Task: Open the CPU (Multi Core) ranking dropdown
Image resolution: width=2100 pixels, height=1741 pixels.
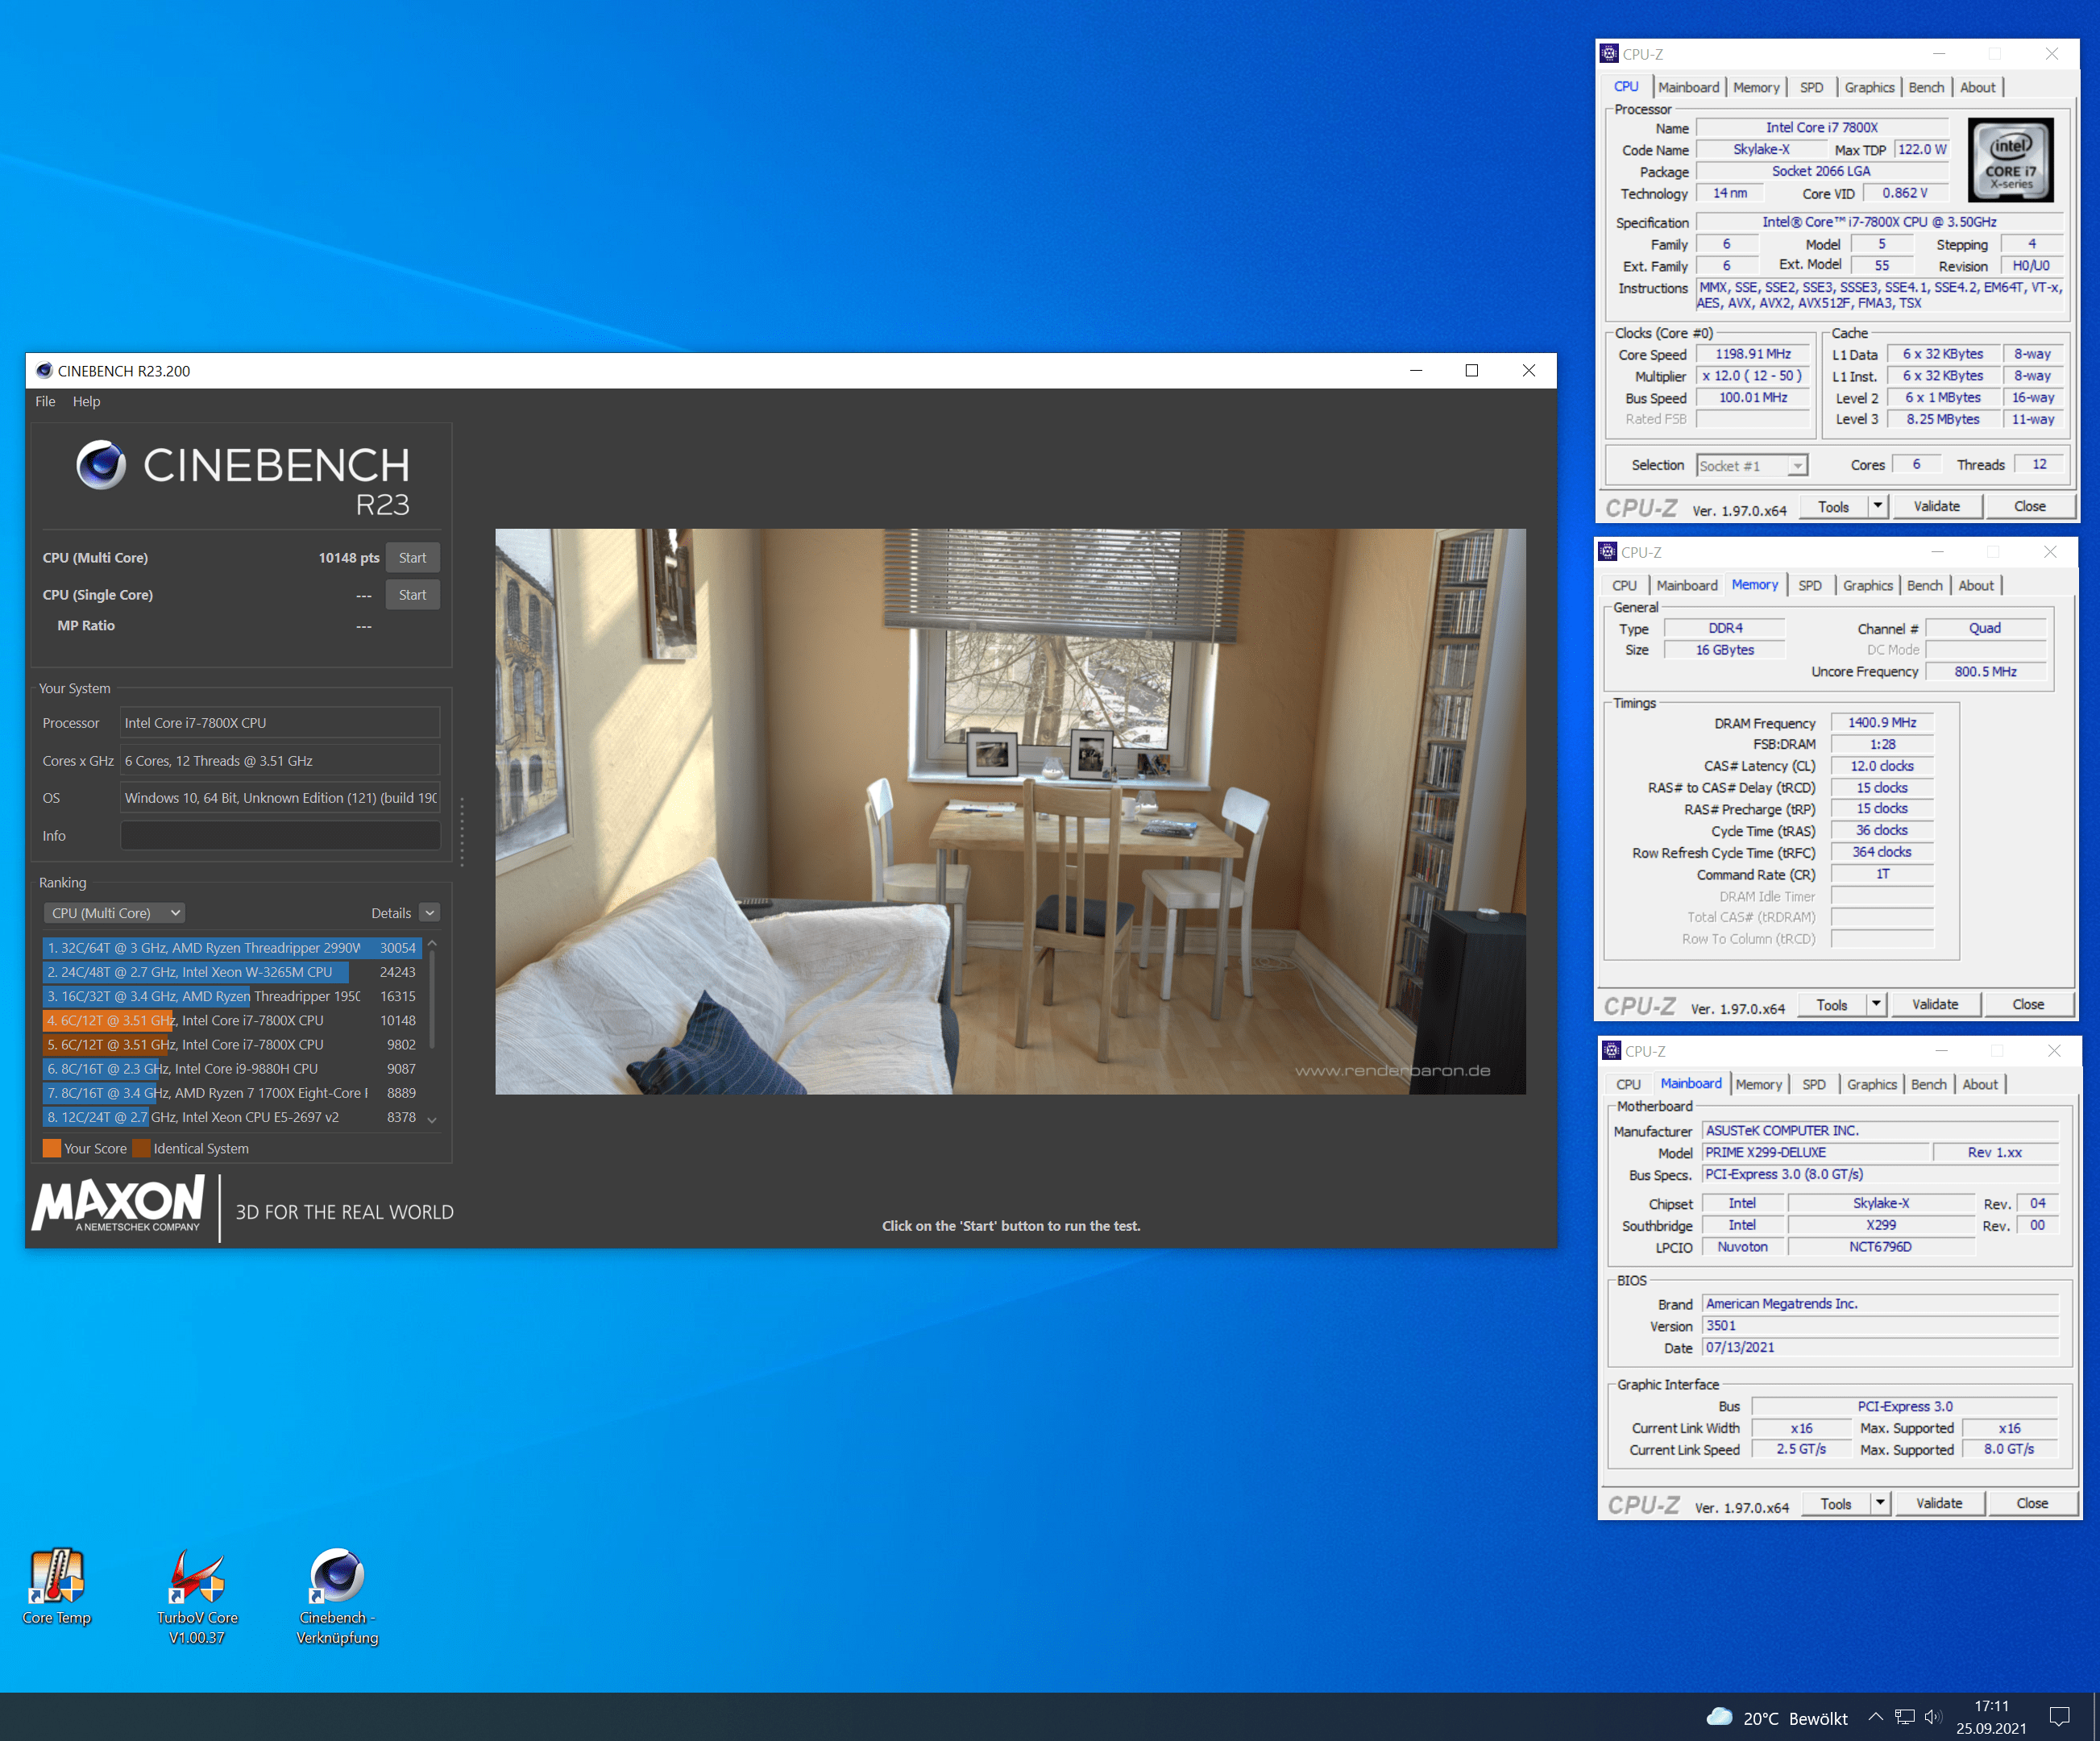Action: click(115, 913)
